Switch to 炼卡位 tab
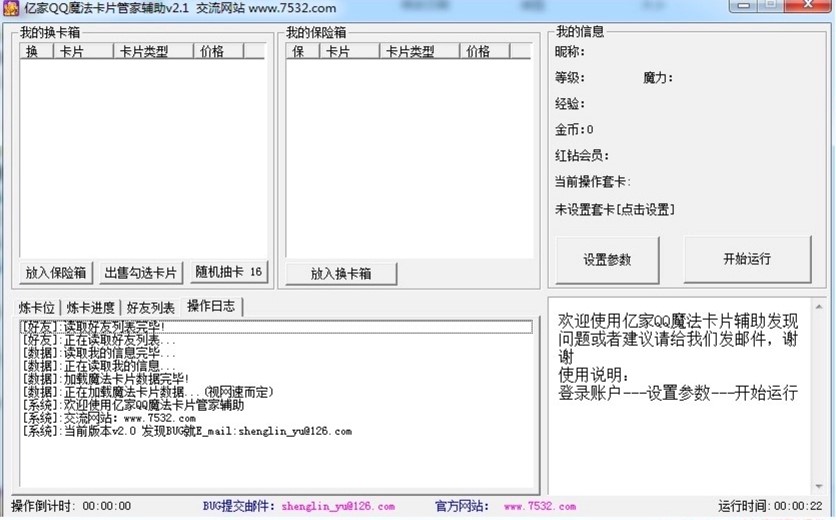 click(37, 308)
